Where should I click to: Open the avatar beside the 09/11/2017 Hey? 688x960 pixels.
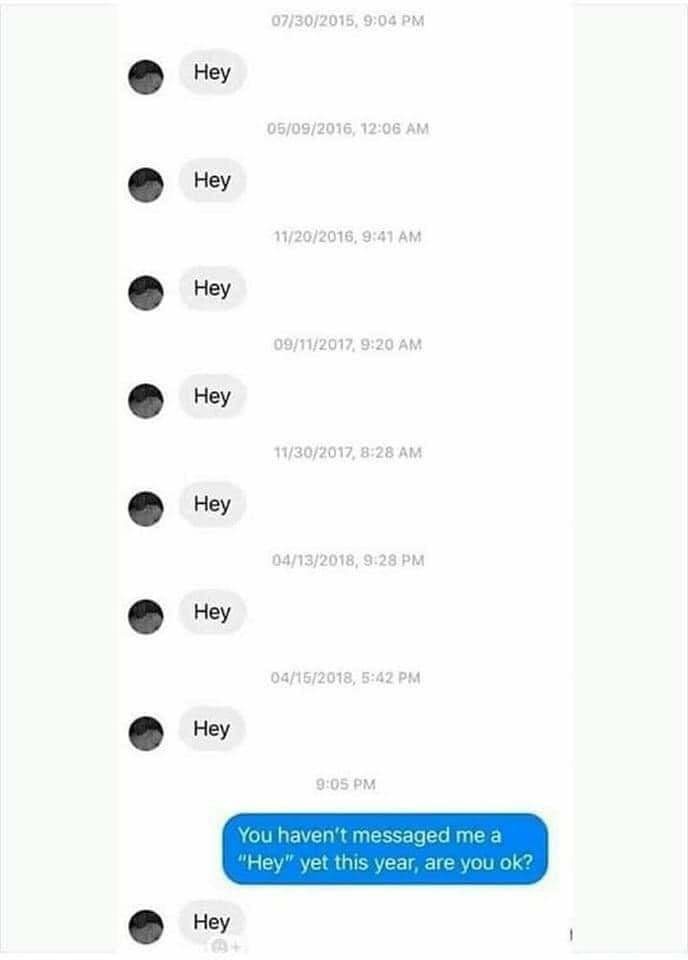pyautogui.click(x=146, y=401)
